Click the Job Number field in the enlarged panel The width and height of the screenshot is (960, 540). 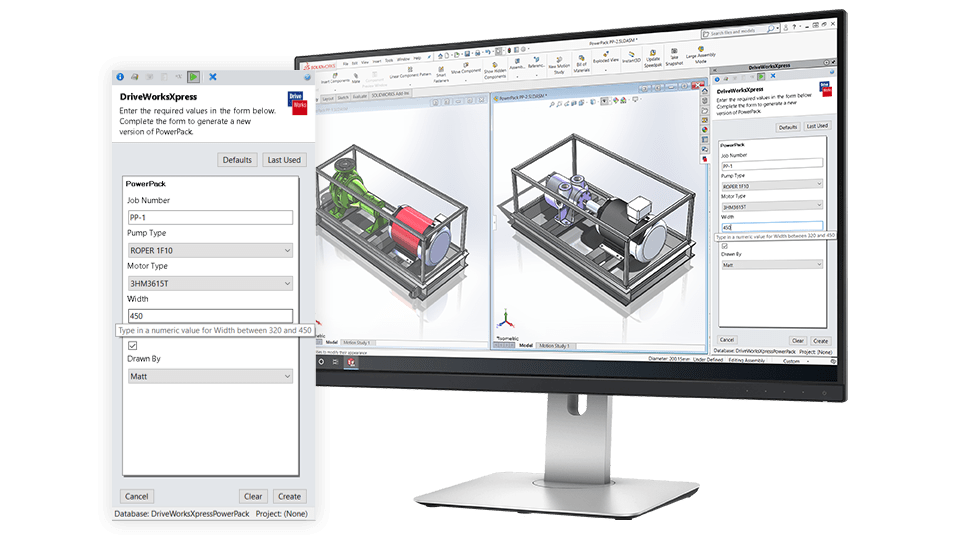(x=210, y=217)
